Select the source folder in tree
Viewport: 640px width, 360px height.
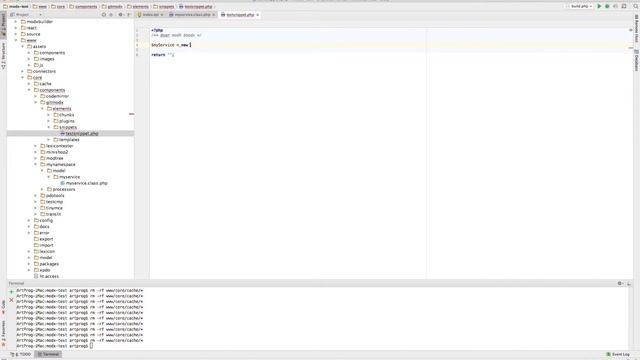(x=31, y=34)
